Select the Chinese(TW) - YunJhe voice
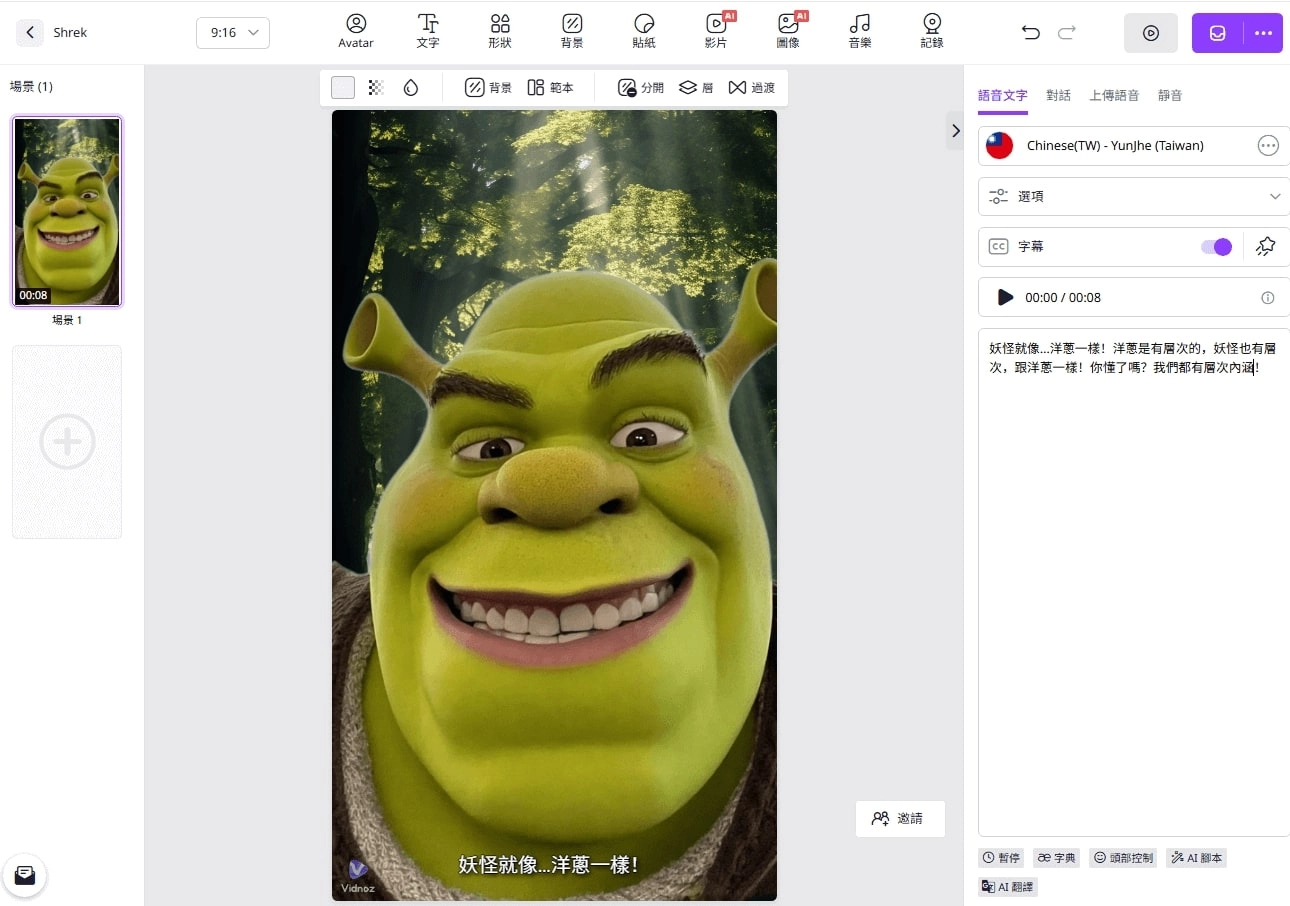The image size is (1290, 906). click(1115, 145)
